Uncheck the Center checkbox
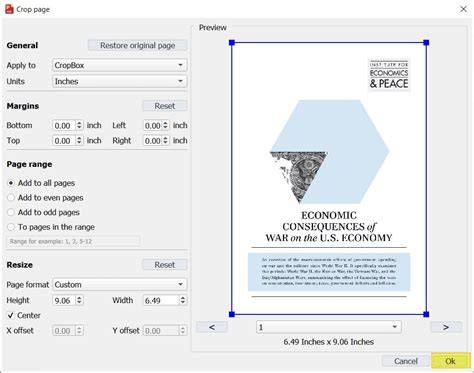Image resolution: width=474 pixels, height=373 pixels. pyautogui.click(x=11, y=315)
